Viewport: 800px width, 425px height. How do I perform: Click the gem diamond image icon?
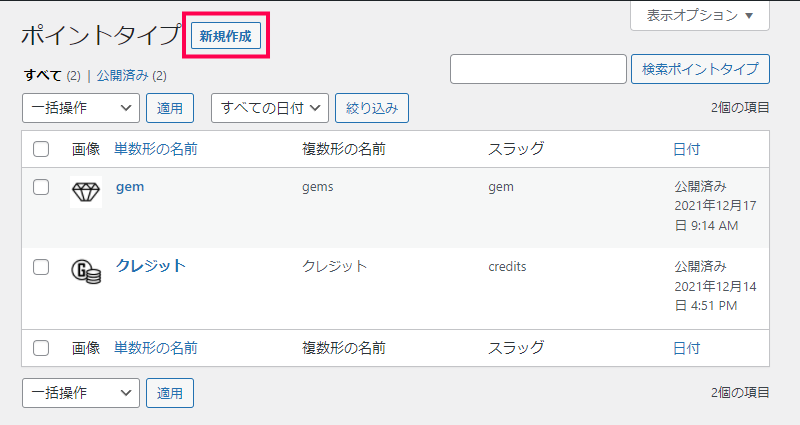(86, 192)
